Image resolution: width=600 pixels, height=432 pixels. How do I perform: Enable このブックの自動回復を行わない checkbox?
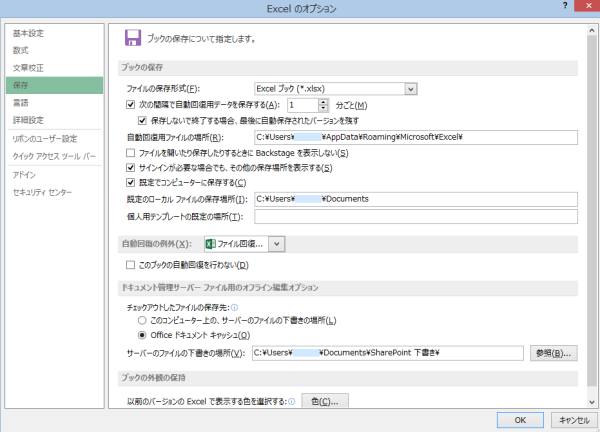[132, 265]
